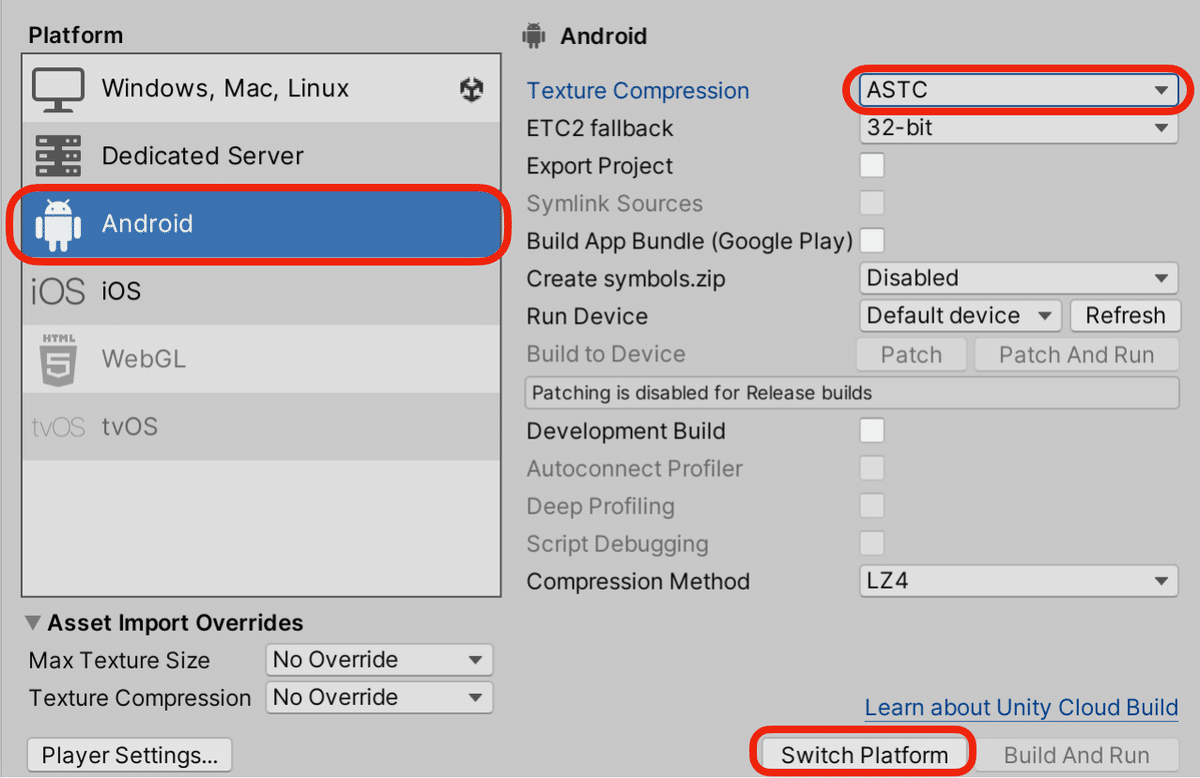Click the Android icon in settings header
Screen dimensions: 1200x778
coord(534,36)
